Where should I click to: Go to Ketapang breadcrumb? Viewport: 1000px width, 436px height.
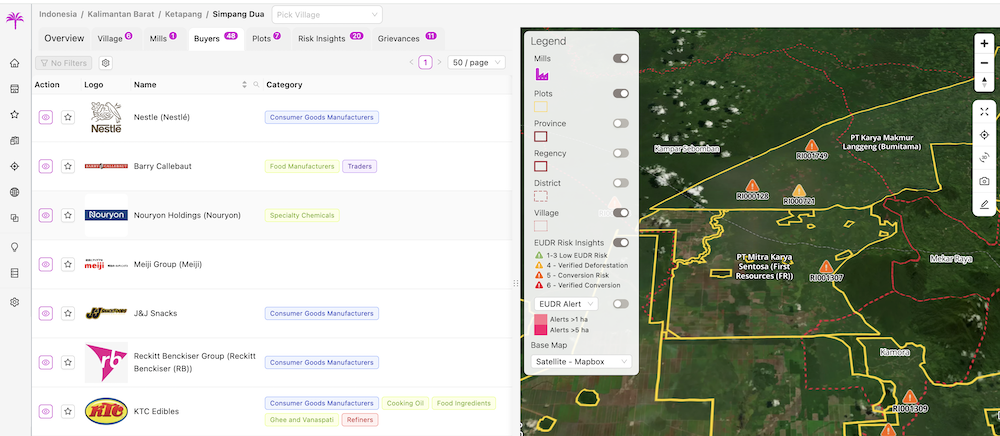click(183, 14)
